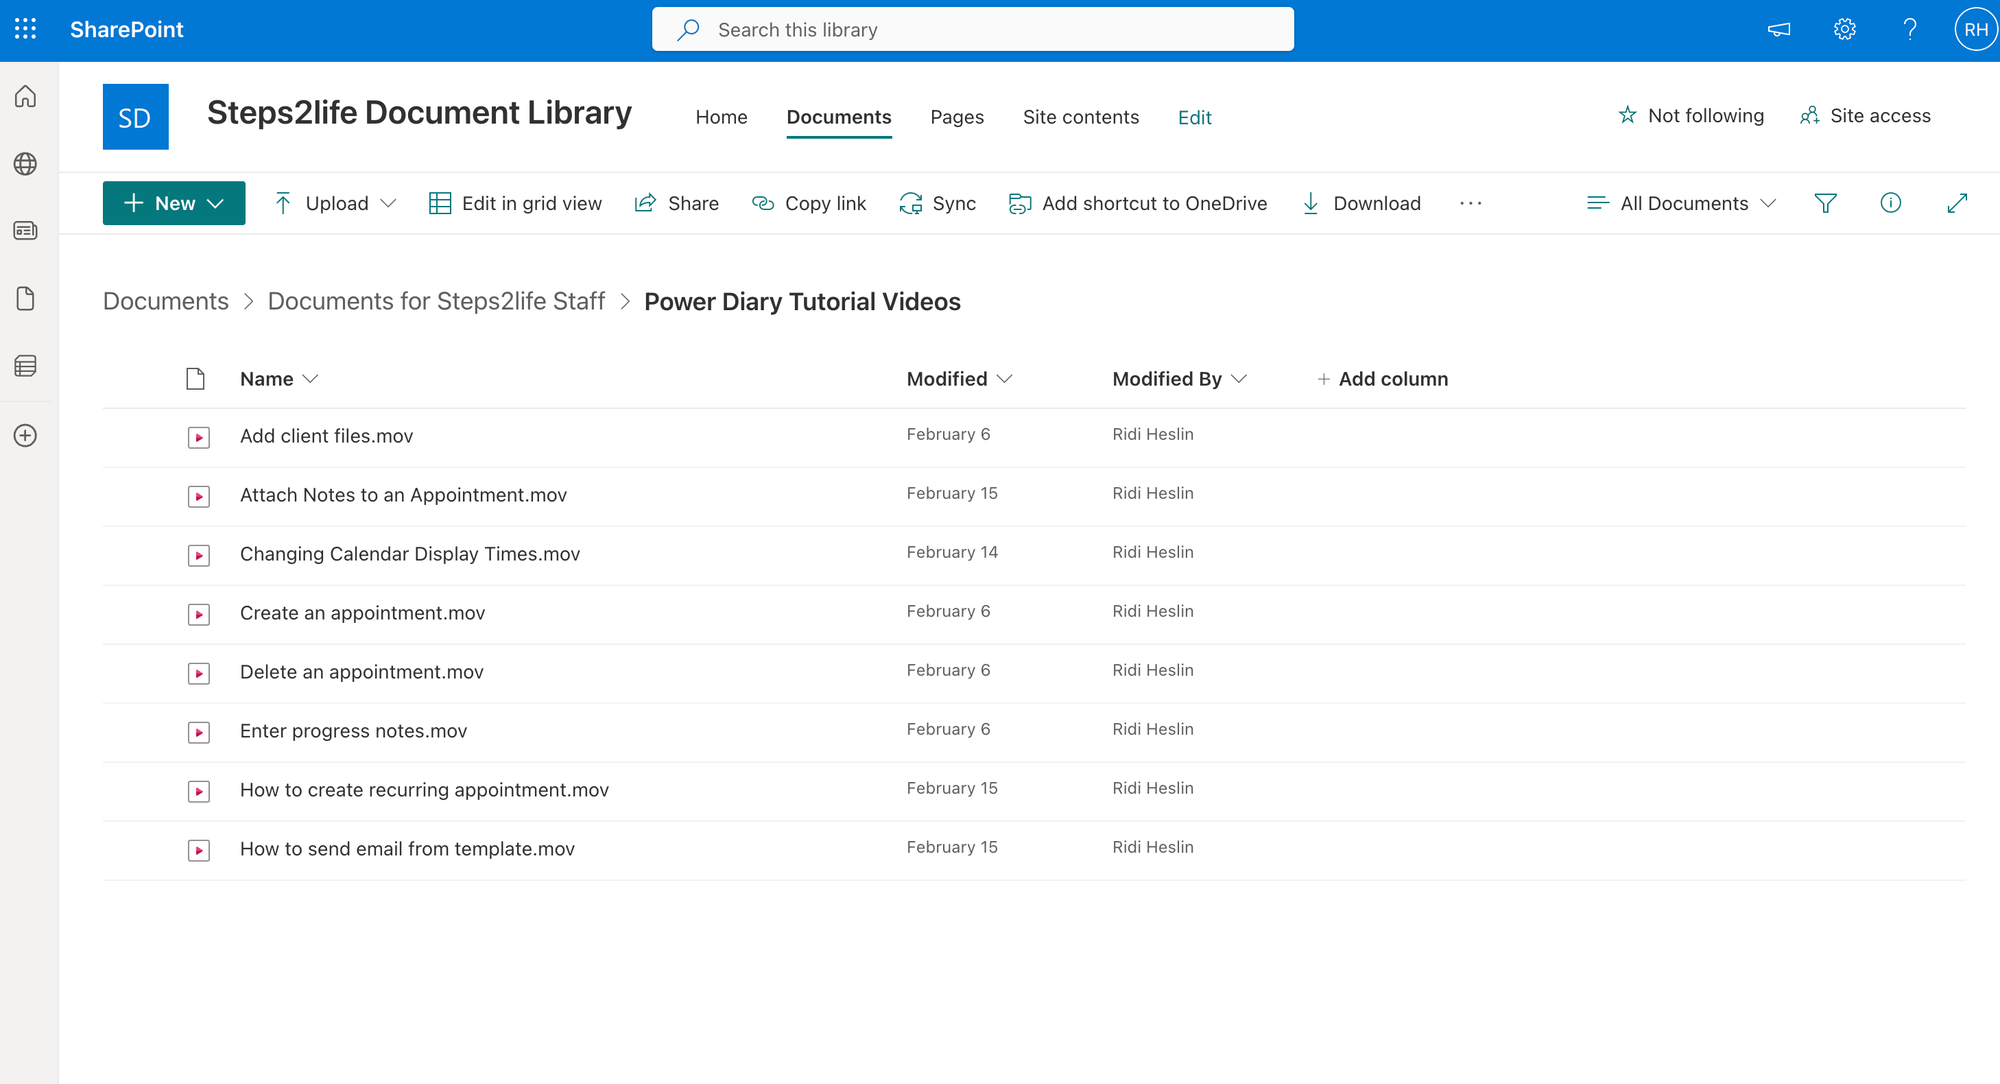
Task: Open the News icon in left rail
Action: coord(26,231)
